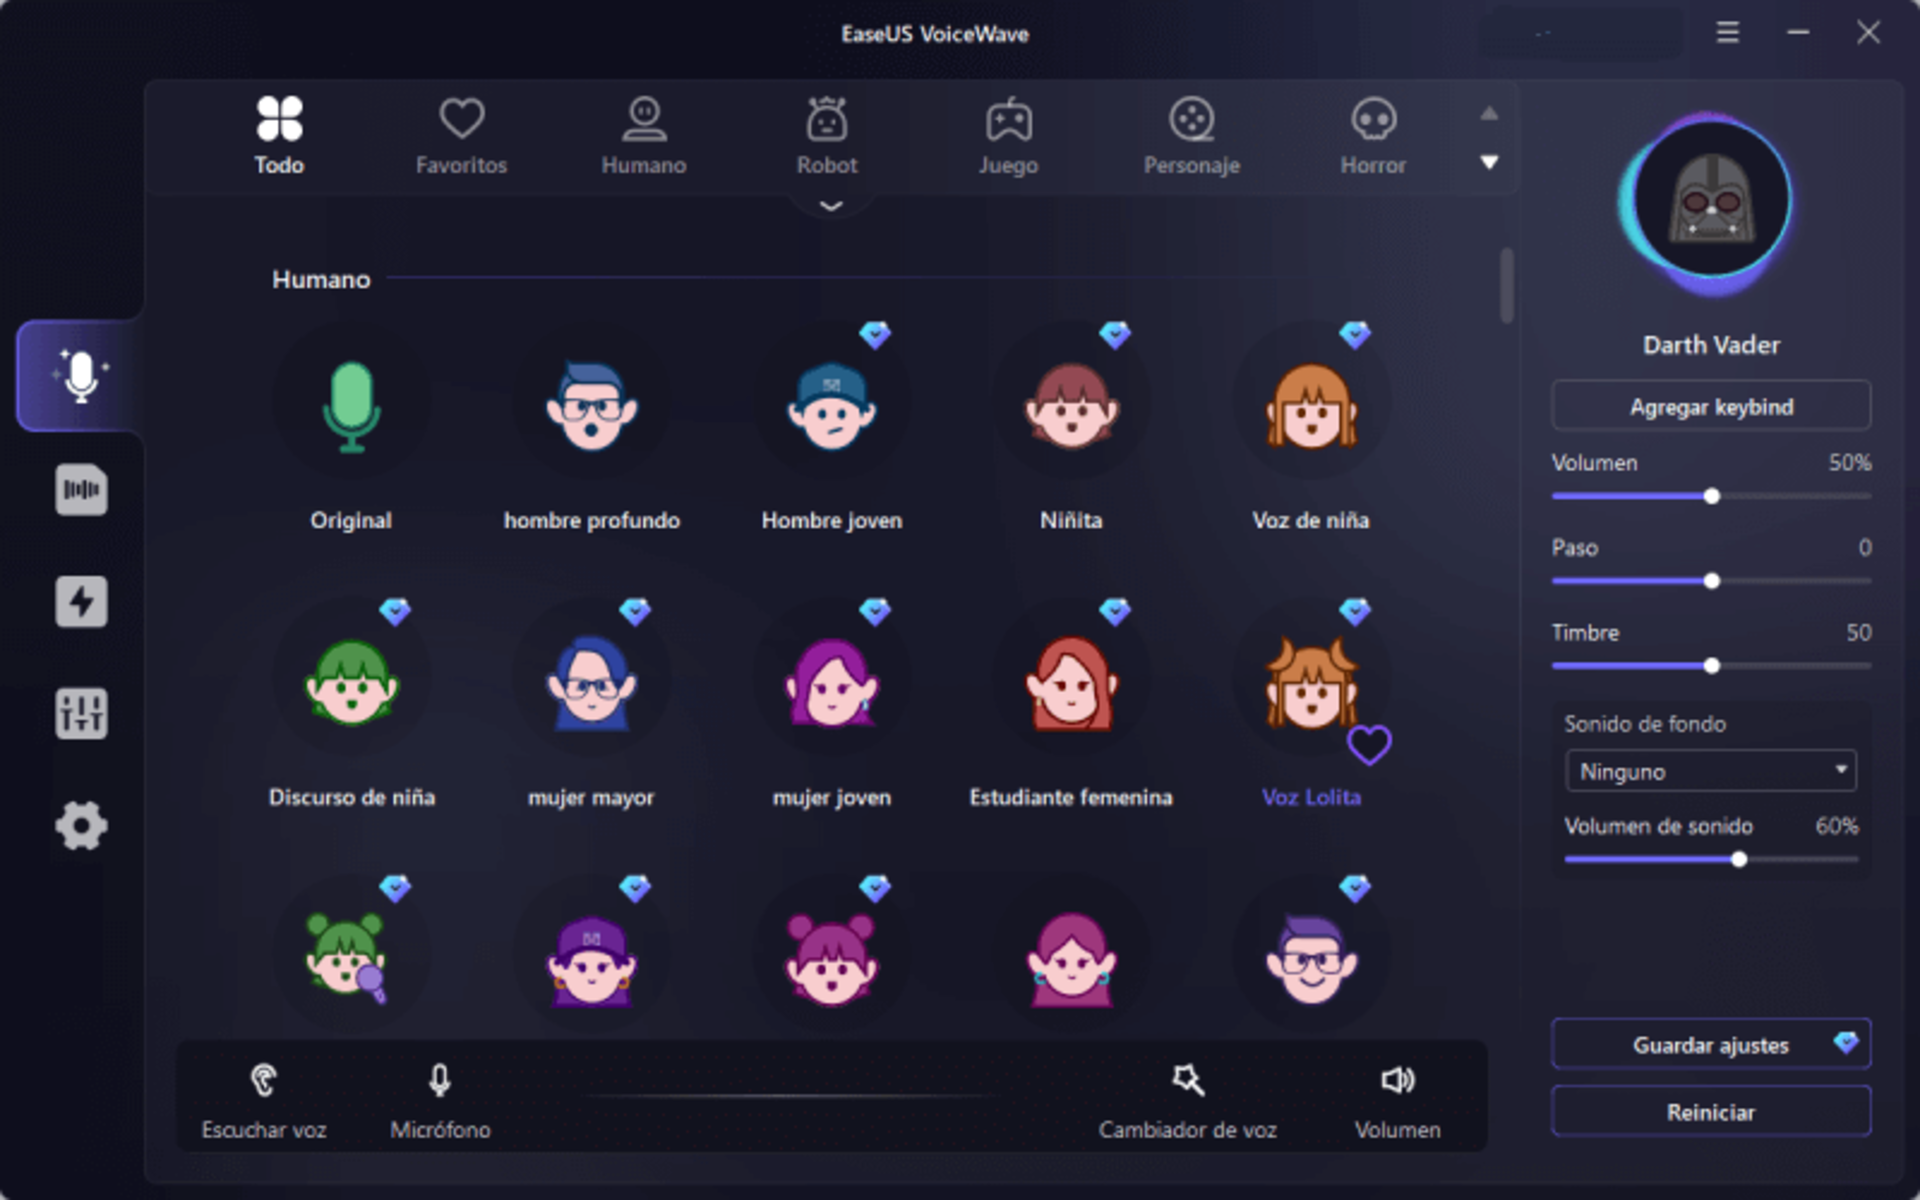Open the audio file waveform sidebar icon
Image resolution: width=1920 pixels, height=1200 pixels.
coord(81,489)
